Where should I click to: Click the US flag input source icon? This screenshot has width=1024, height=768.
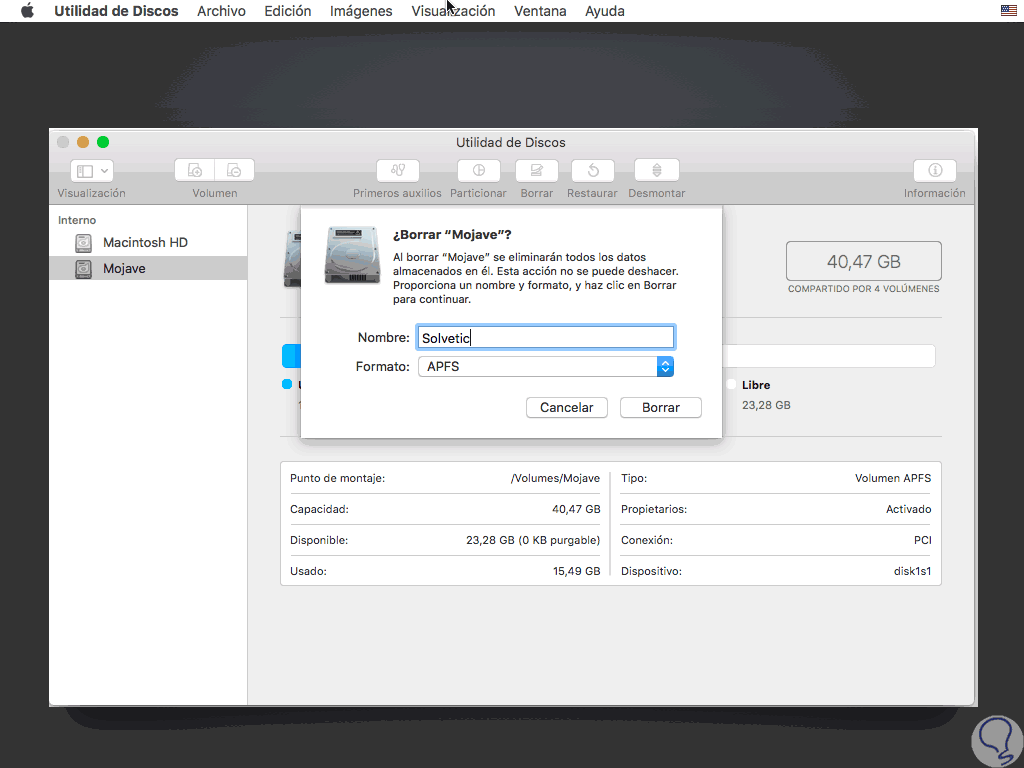[x=1008, y=10]
